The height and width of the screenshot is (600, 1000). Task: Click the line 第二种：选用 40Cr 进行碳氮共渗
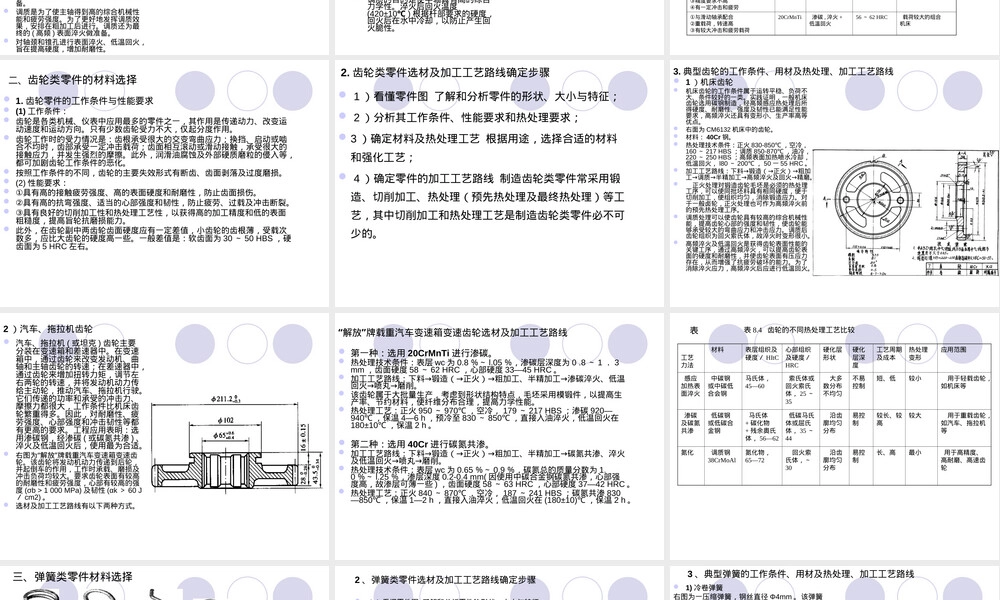420,444
